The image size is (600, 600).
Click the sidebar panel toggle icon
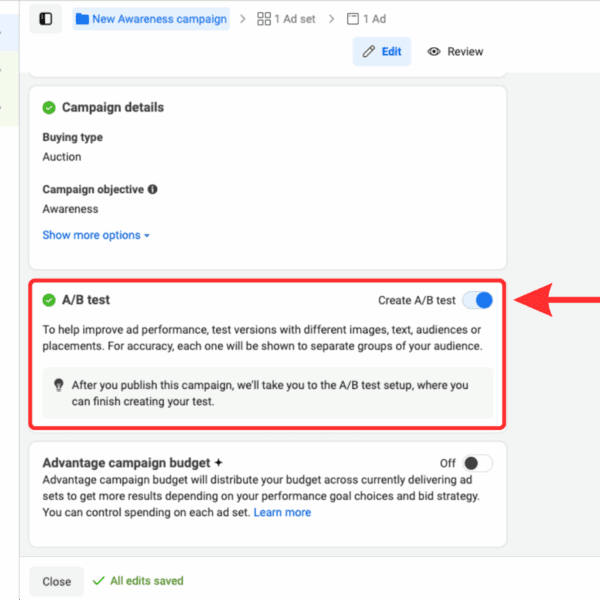(45, 18)
